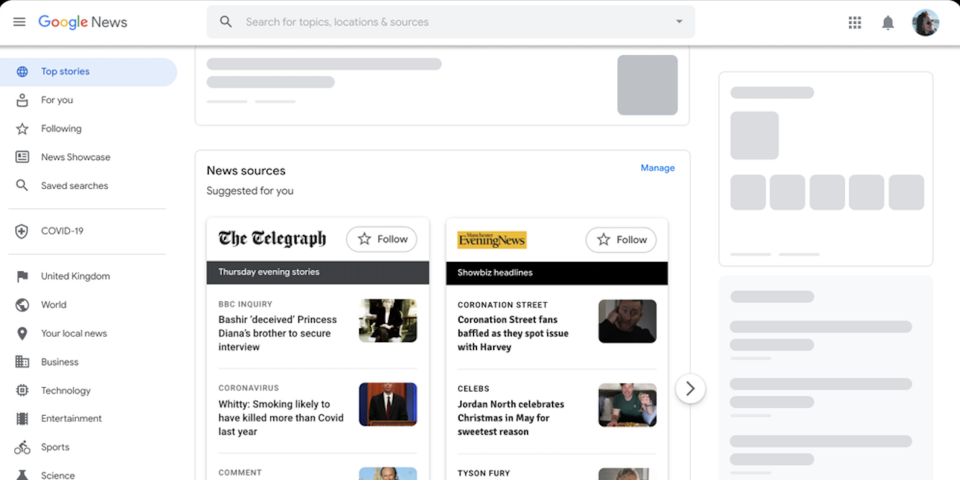Click the Technology chip icon

pos(22,390)
